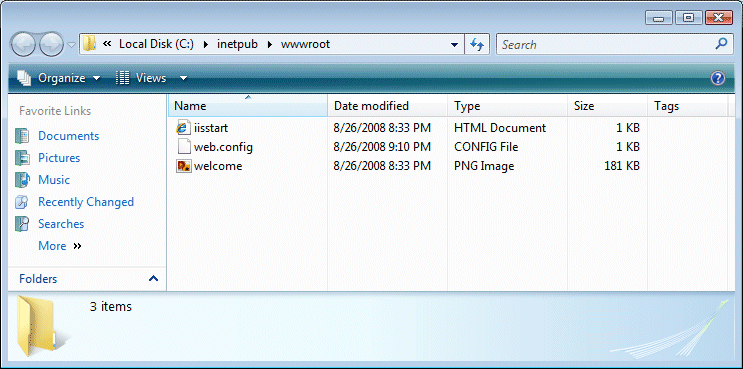Viewport: 743px width, 369px height.
Task: Click the Documents favorite link
Action: pos(69,136)
